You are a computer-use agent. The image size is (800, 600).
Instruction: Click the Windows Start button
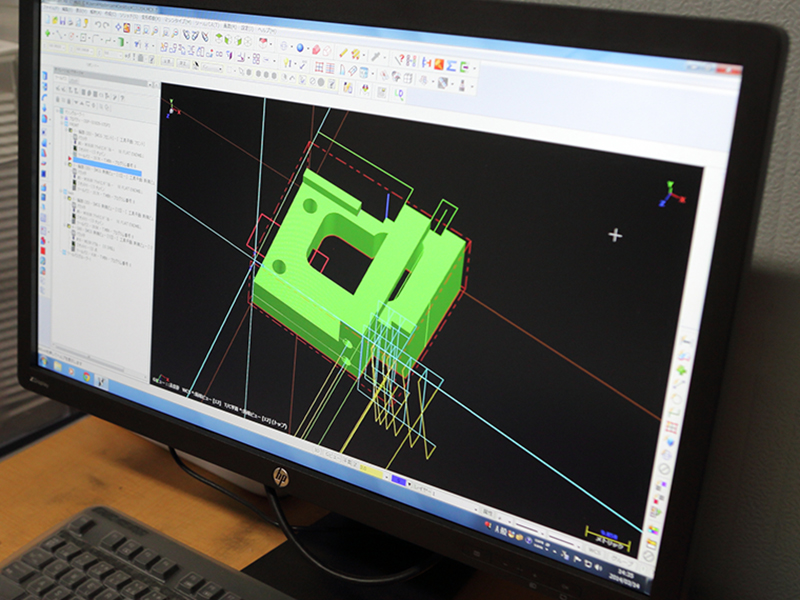click(x=44, y=361)
